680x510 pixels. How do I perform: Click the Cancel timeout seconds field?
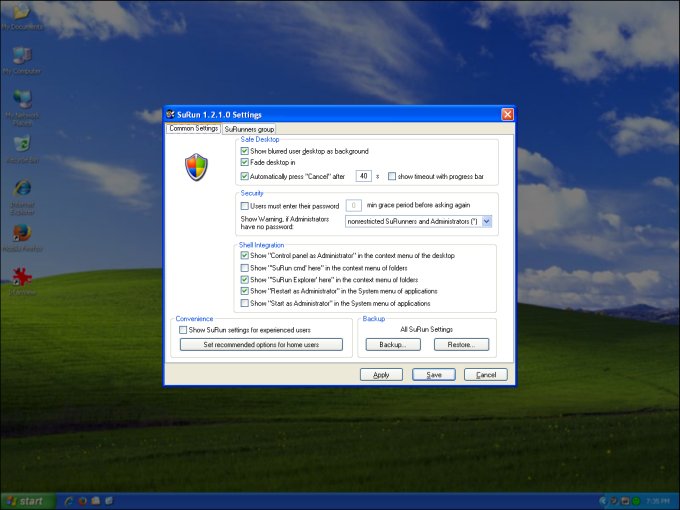(364, 176)
